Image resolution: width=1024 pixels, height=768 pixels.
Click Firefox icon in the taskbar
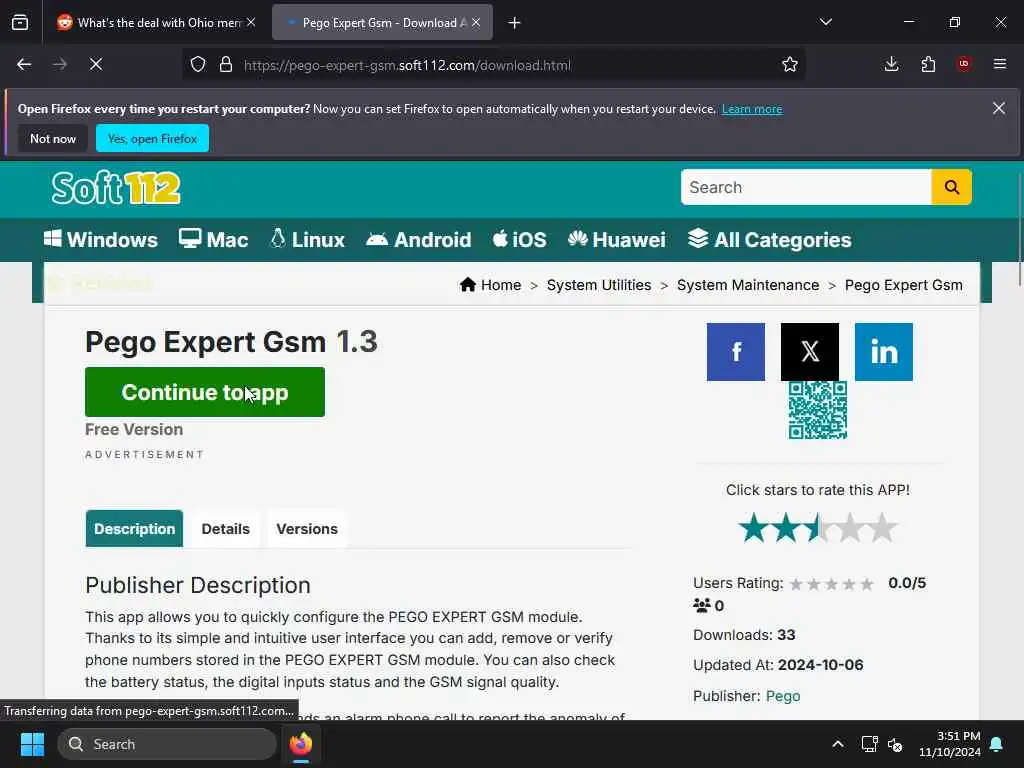tap(301, 744)
